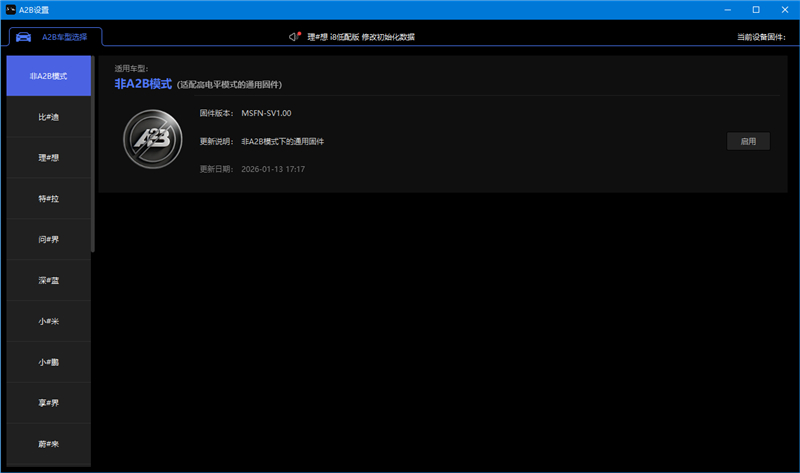Click the car icon in A2B车型选择 tab
This screenshot has height=473, width=800.
click(x=24, y=37)
